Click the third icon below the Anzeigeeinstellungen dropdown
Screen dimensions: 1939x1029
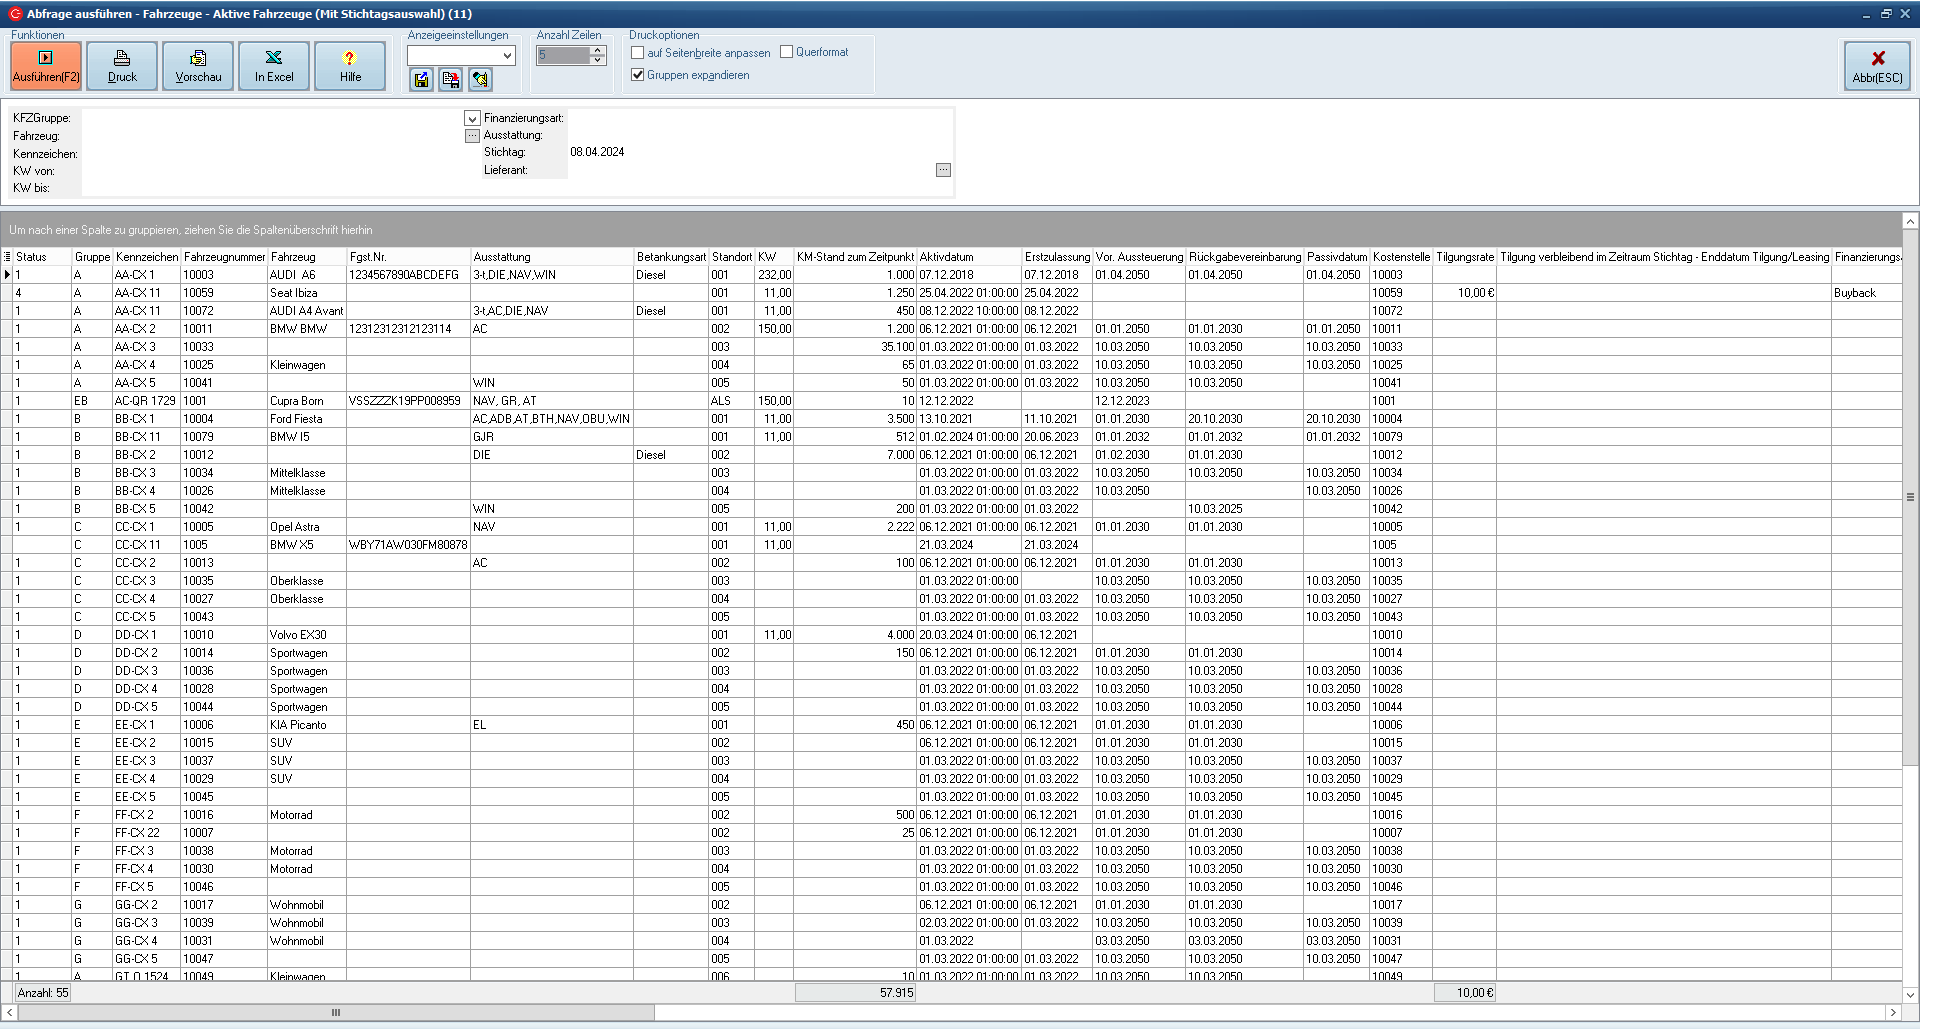pyautogui.click(x=480, y=80)
